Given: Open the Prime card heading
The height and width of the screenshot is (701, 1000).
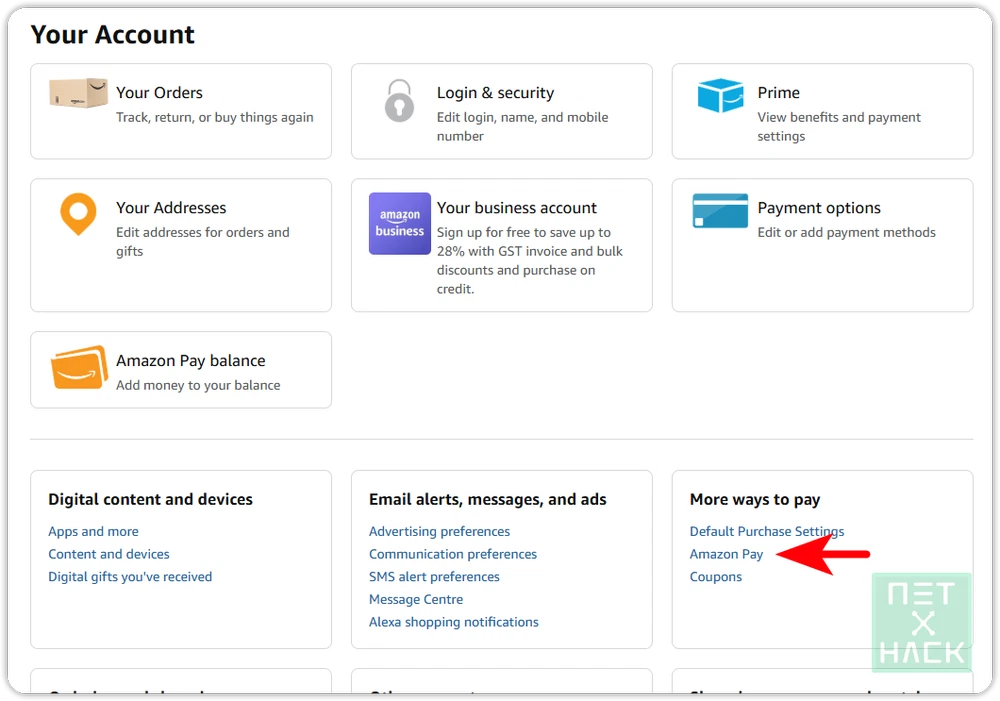Looking at the screenshot, I should [x=778, y=92].
